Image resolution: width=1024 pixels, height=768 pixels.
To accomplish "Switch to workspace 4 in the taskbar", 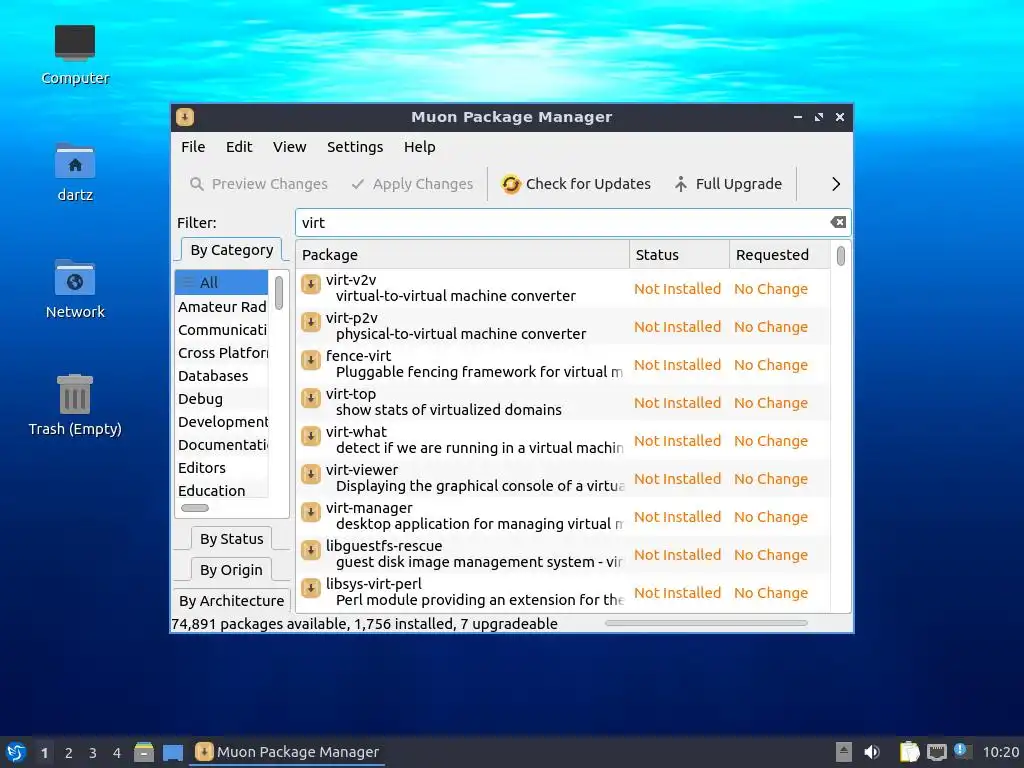I will tap(116, 753).
